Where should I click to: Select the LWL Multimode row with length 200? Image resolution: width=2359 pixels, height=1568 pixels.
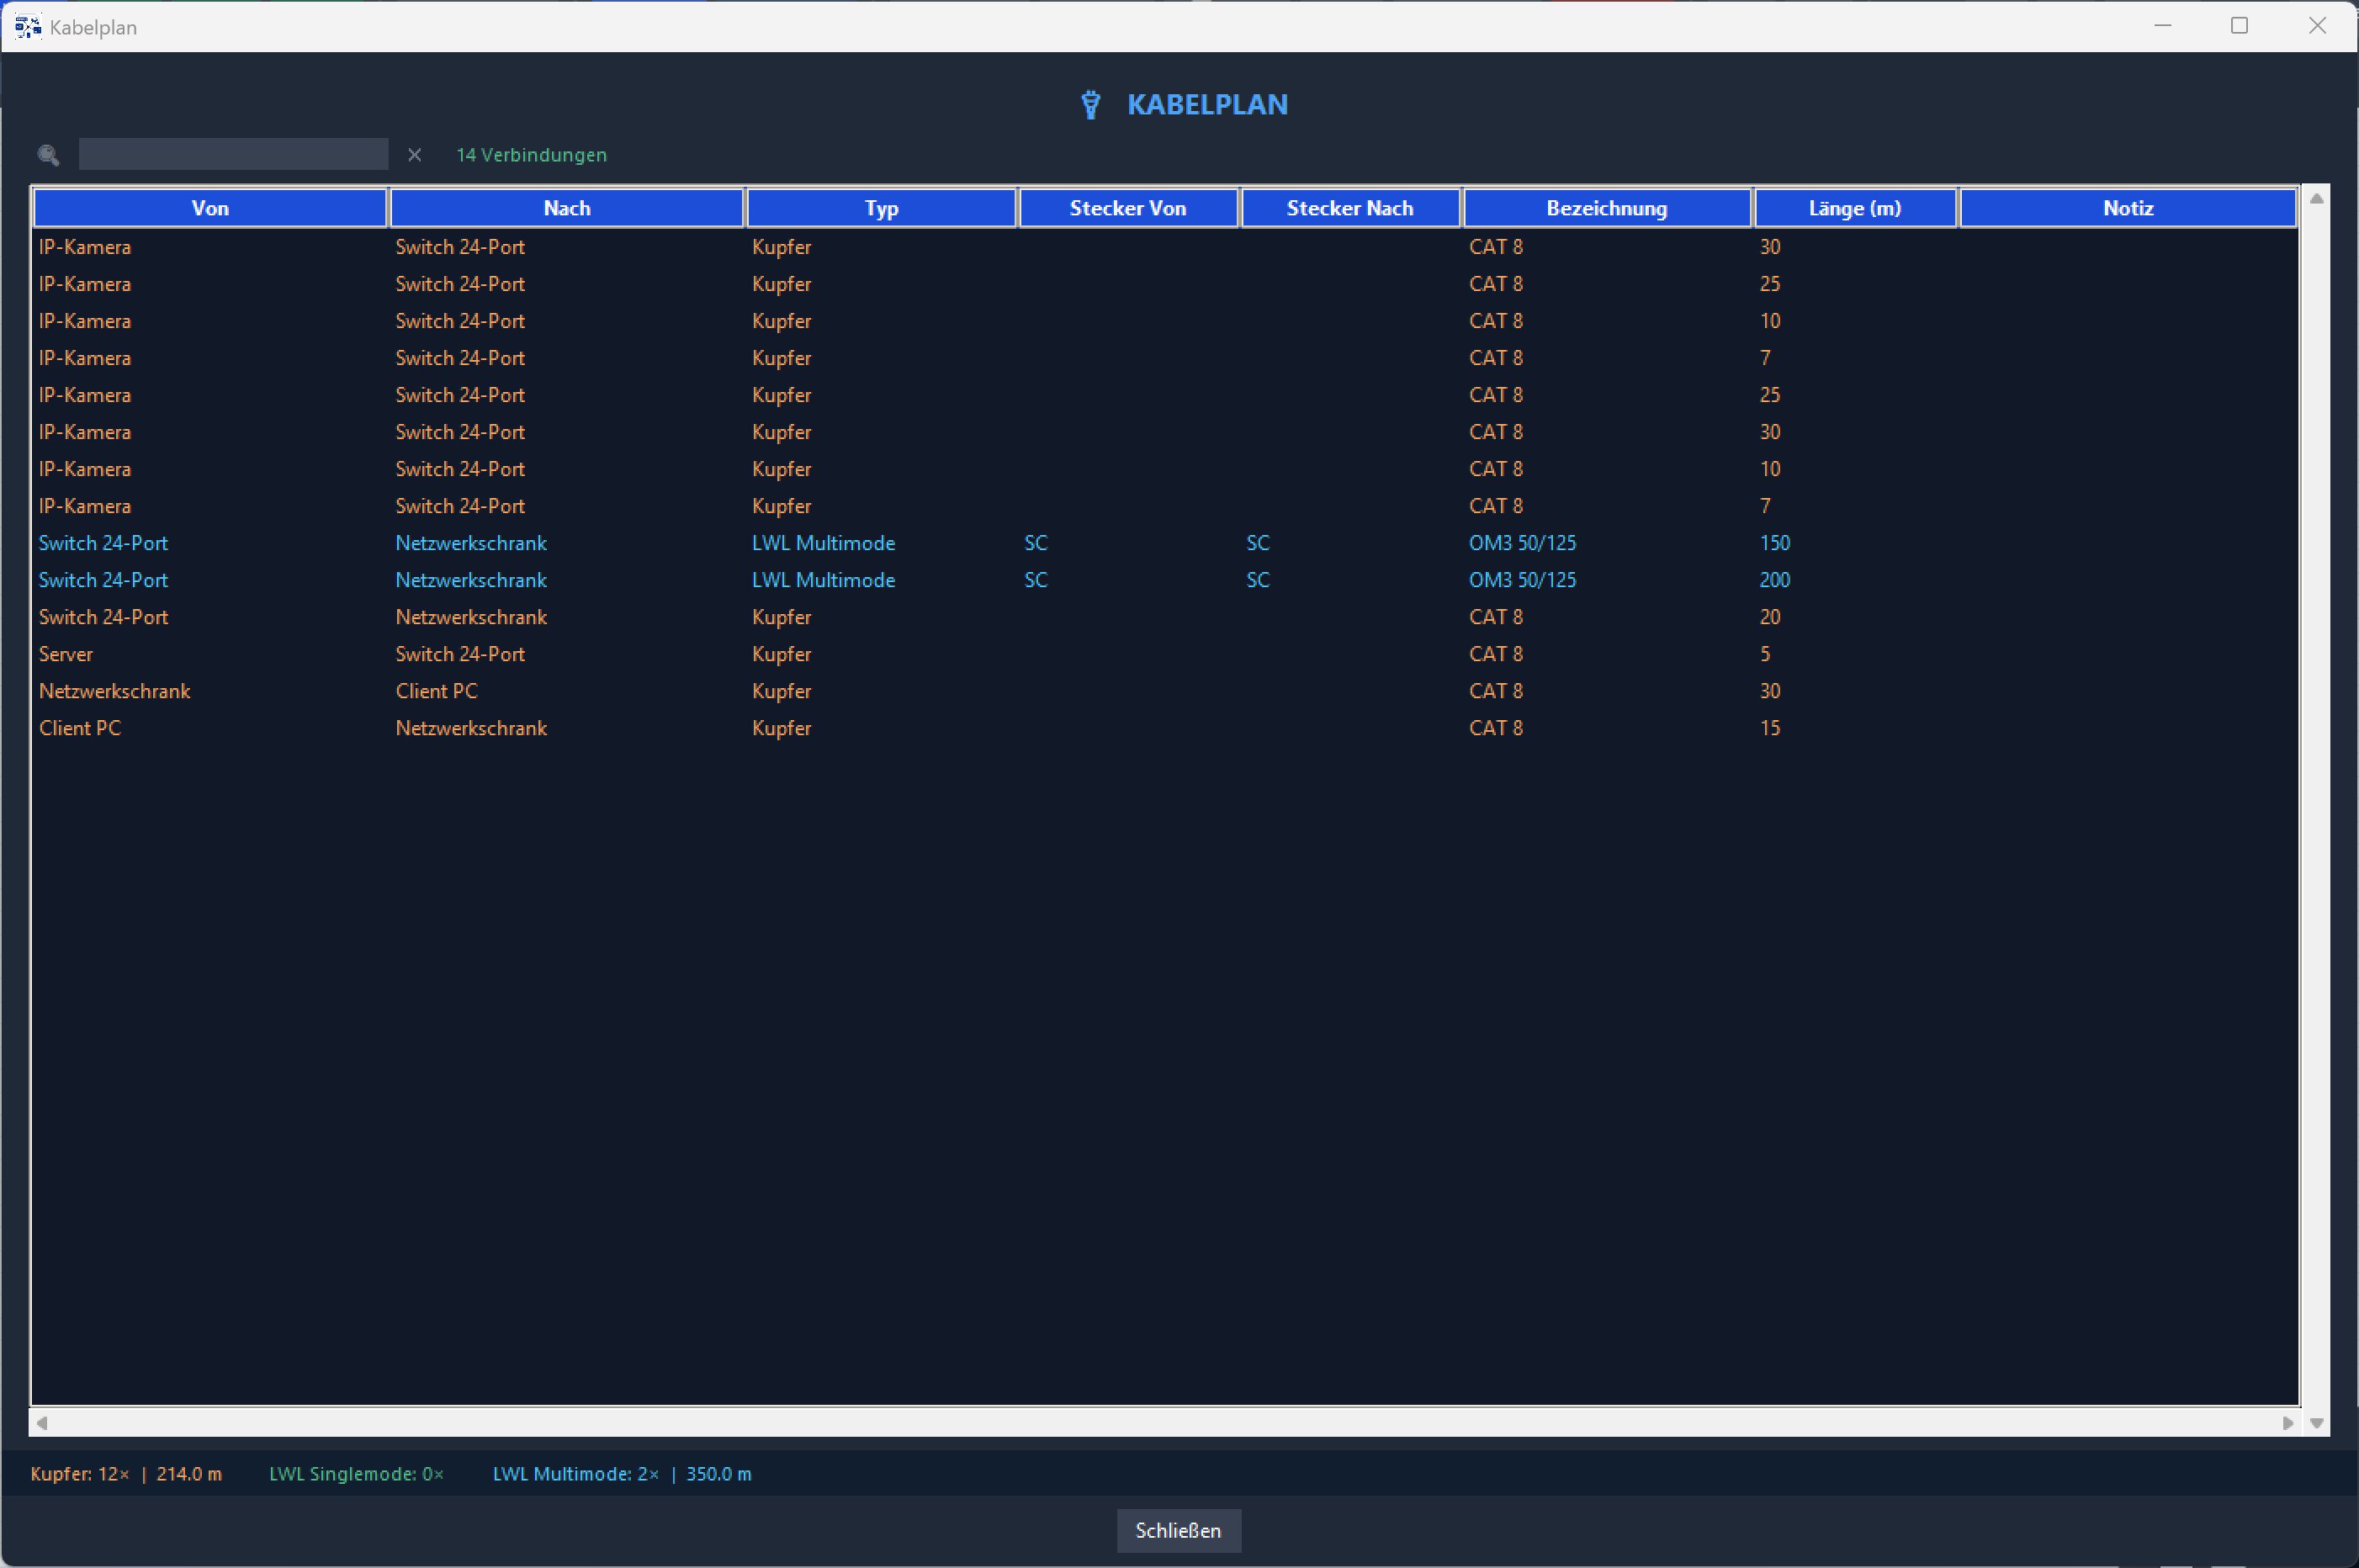[x=1165, y=580]
